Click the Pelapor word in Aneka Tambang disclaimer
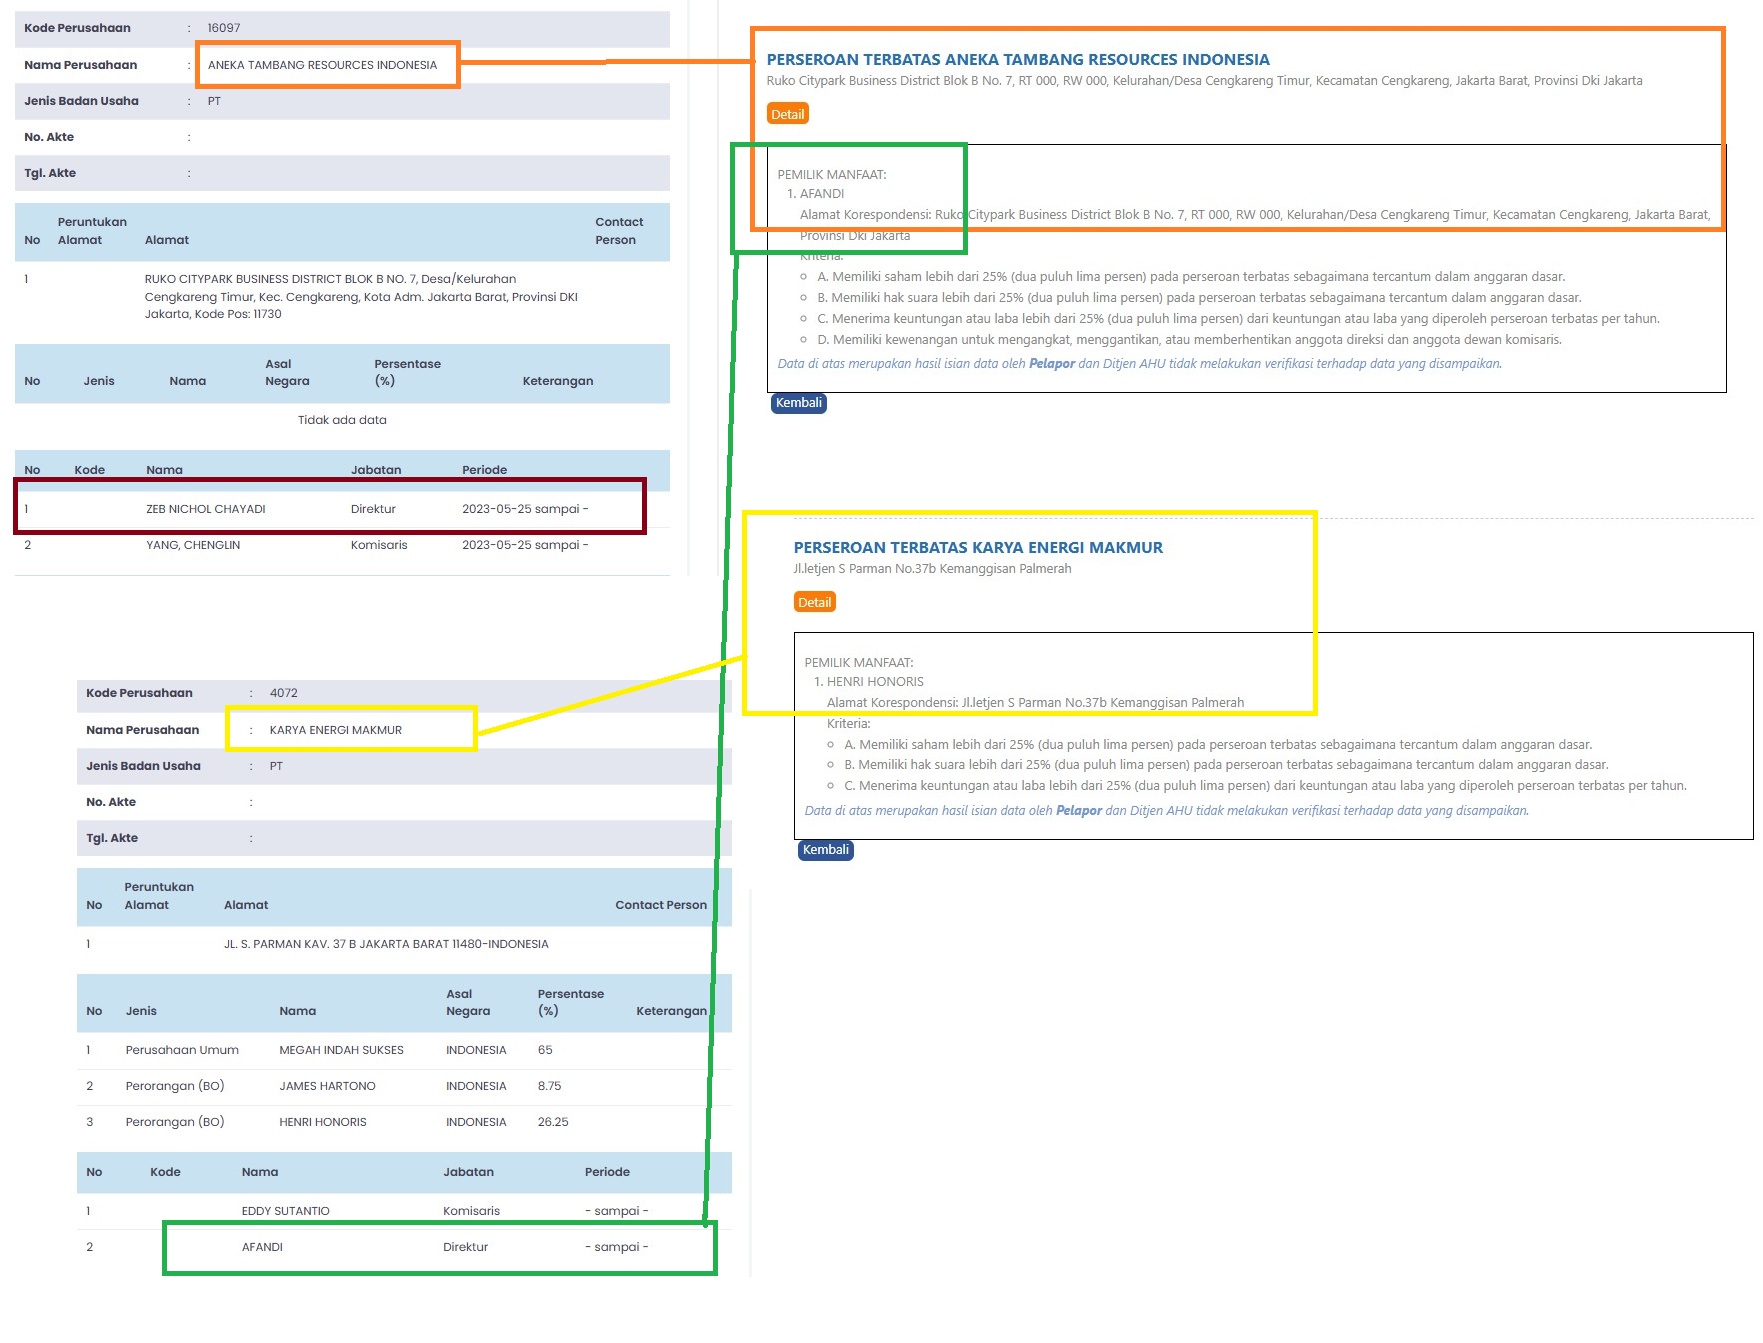This screenshot has width=1763, height=1343. pos(1052,364)
